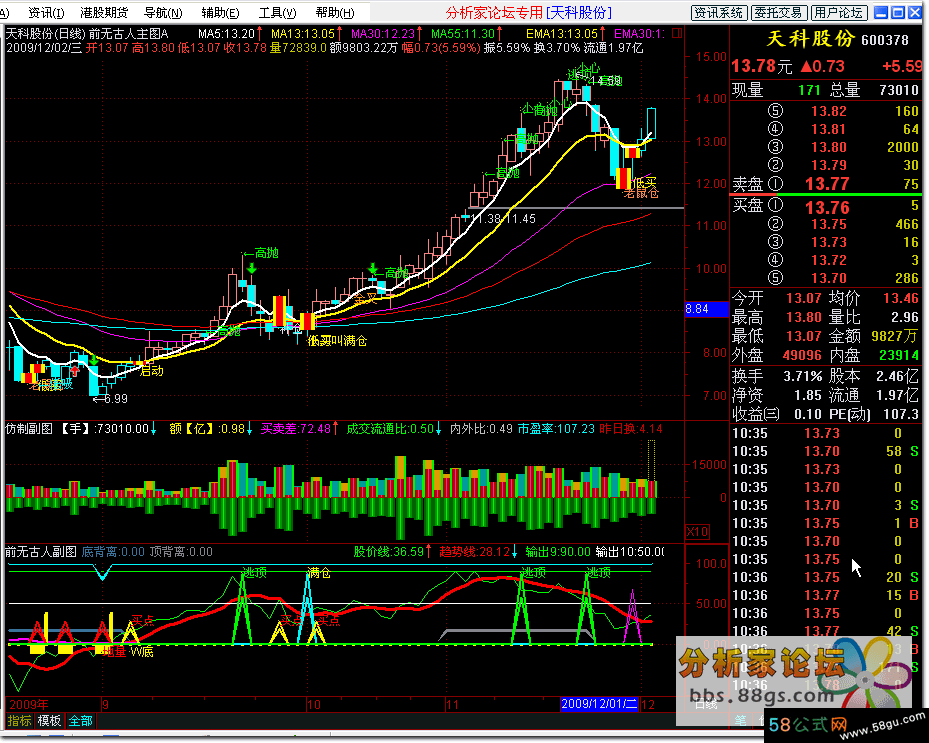This screenshot has width=929, height=743.
Task: Switch to the 模板 tab
Action: coord(49,721)
